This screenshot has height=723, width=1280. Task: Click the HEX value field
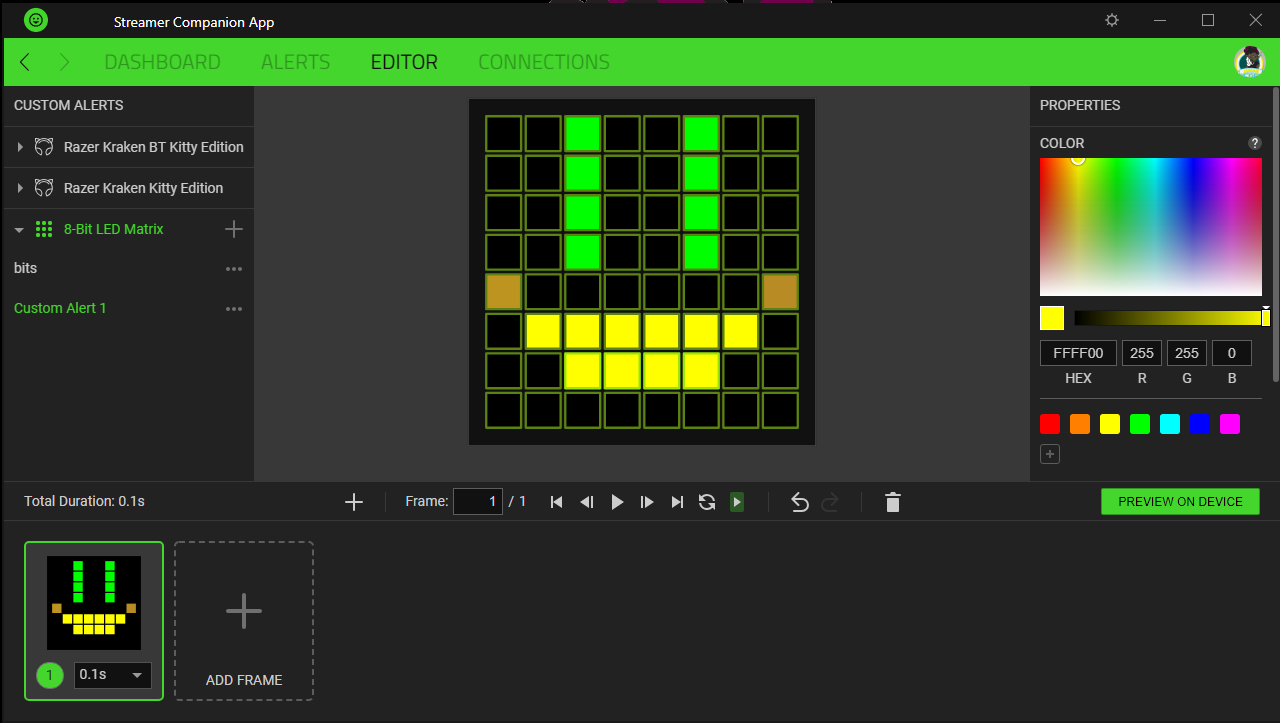tap(1078, 353)
